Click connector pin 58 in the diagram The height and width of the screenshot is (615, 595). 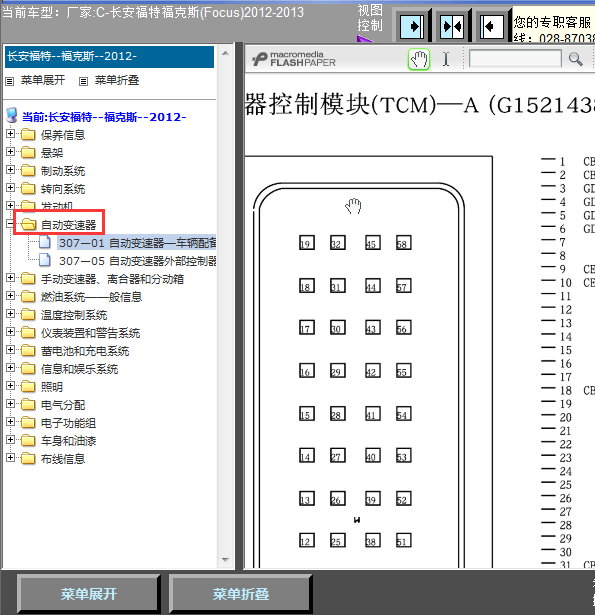403,243
